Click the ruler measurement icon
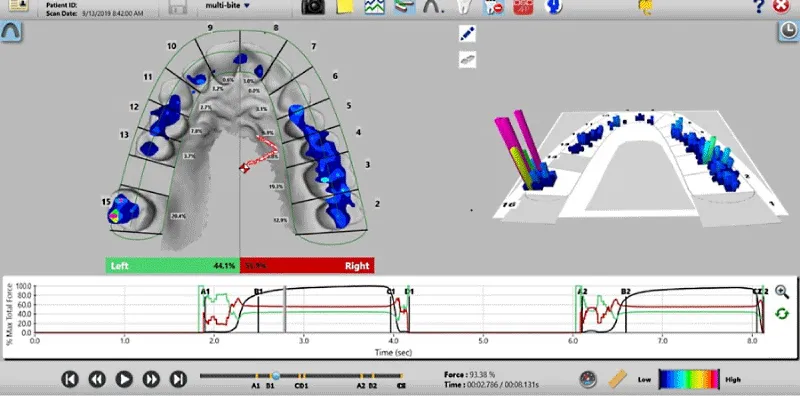 (x=618, y=379)
